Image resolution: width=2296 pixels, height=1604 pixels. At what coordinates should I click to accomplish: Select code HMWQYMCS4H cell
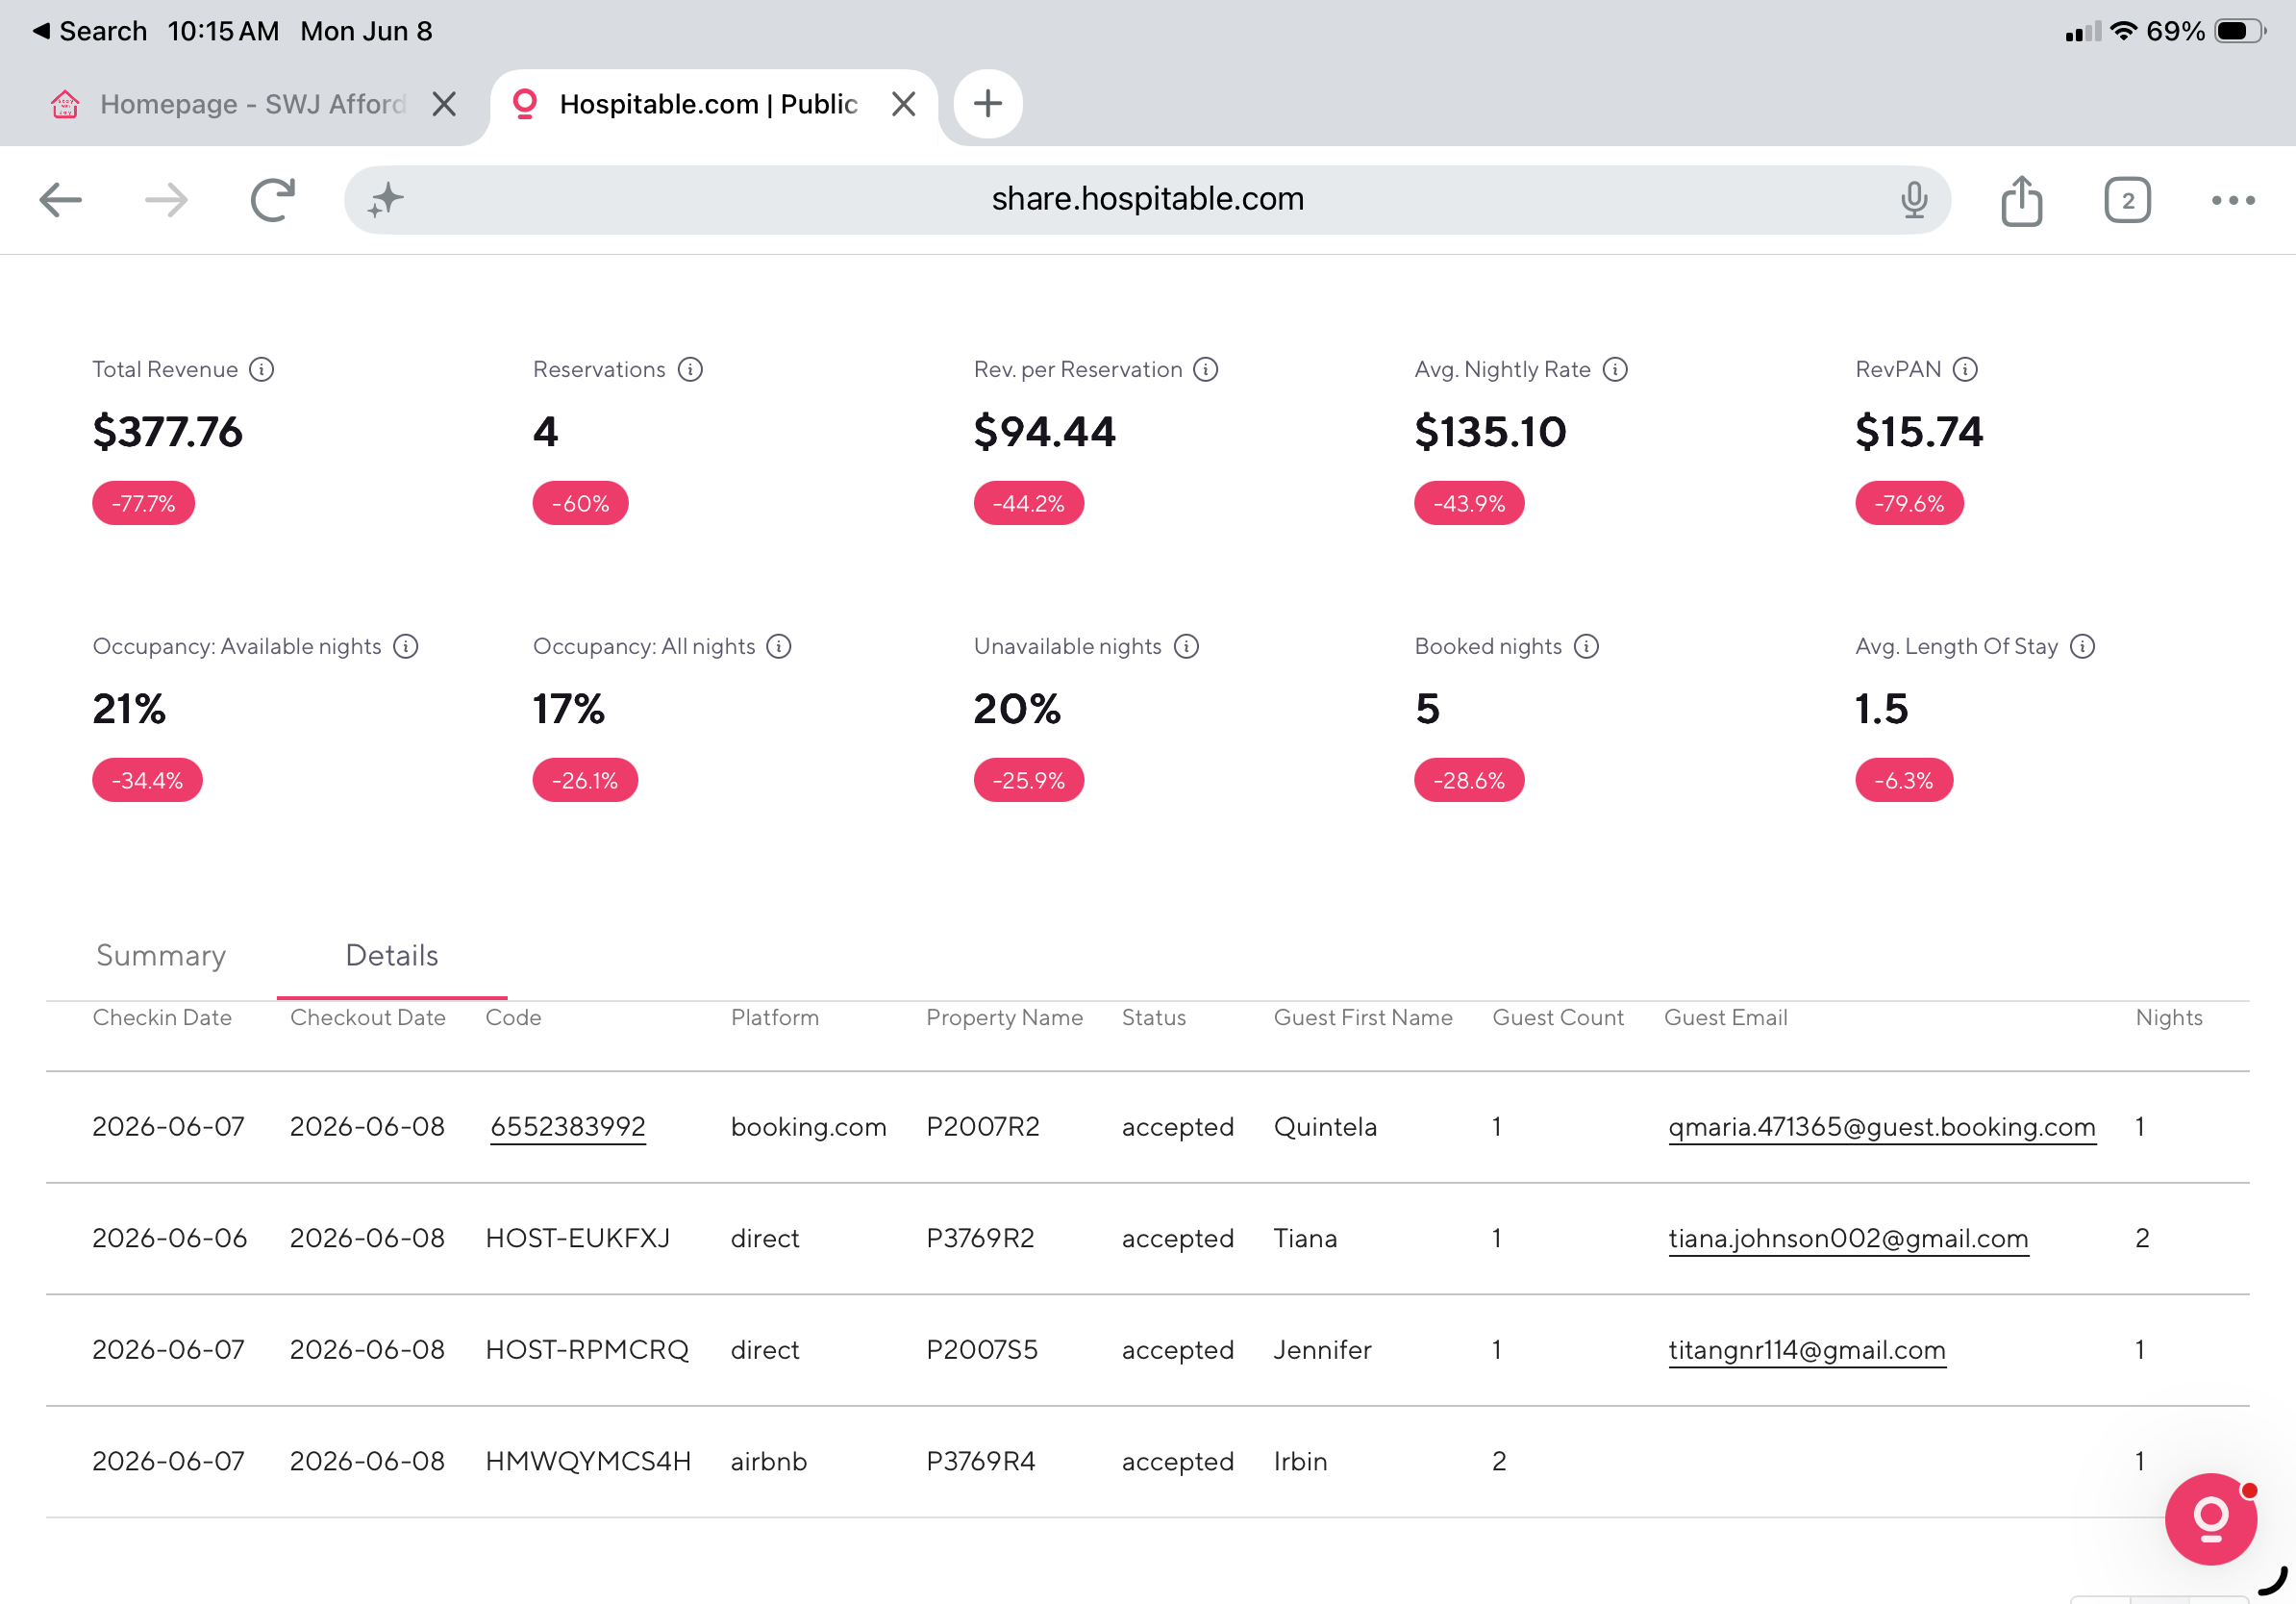tap(588, 1461)
